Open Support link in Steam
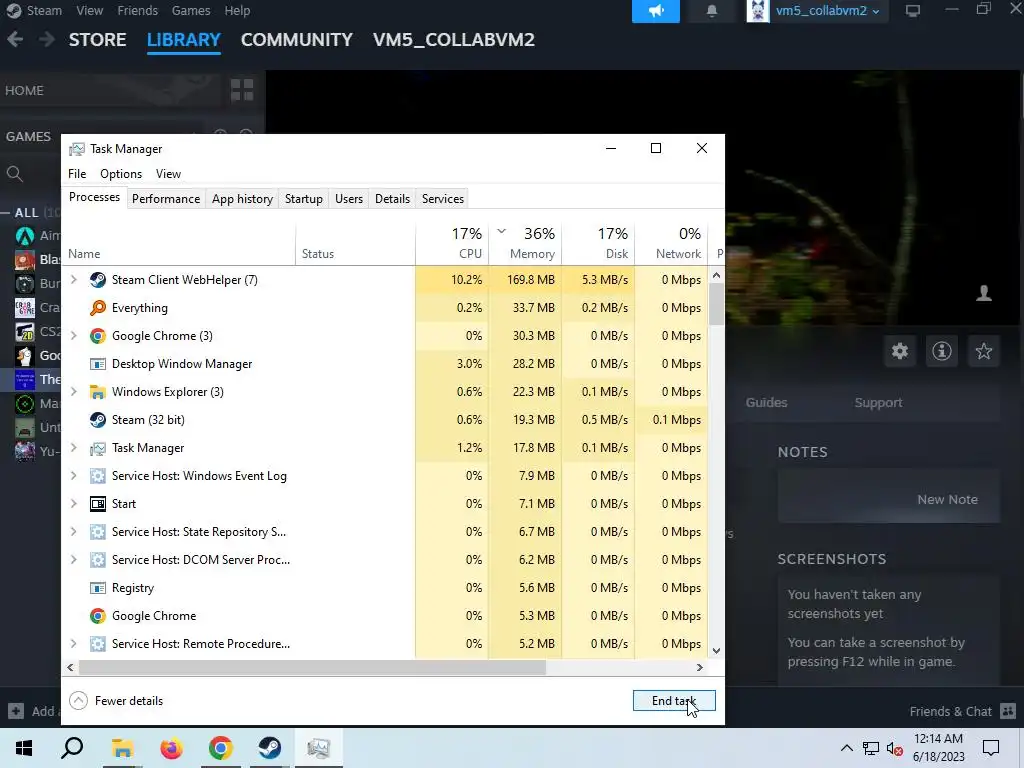The height and width of the screenshot is (768, 1024). click(878, 402)
